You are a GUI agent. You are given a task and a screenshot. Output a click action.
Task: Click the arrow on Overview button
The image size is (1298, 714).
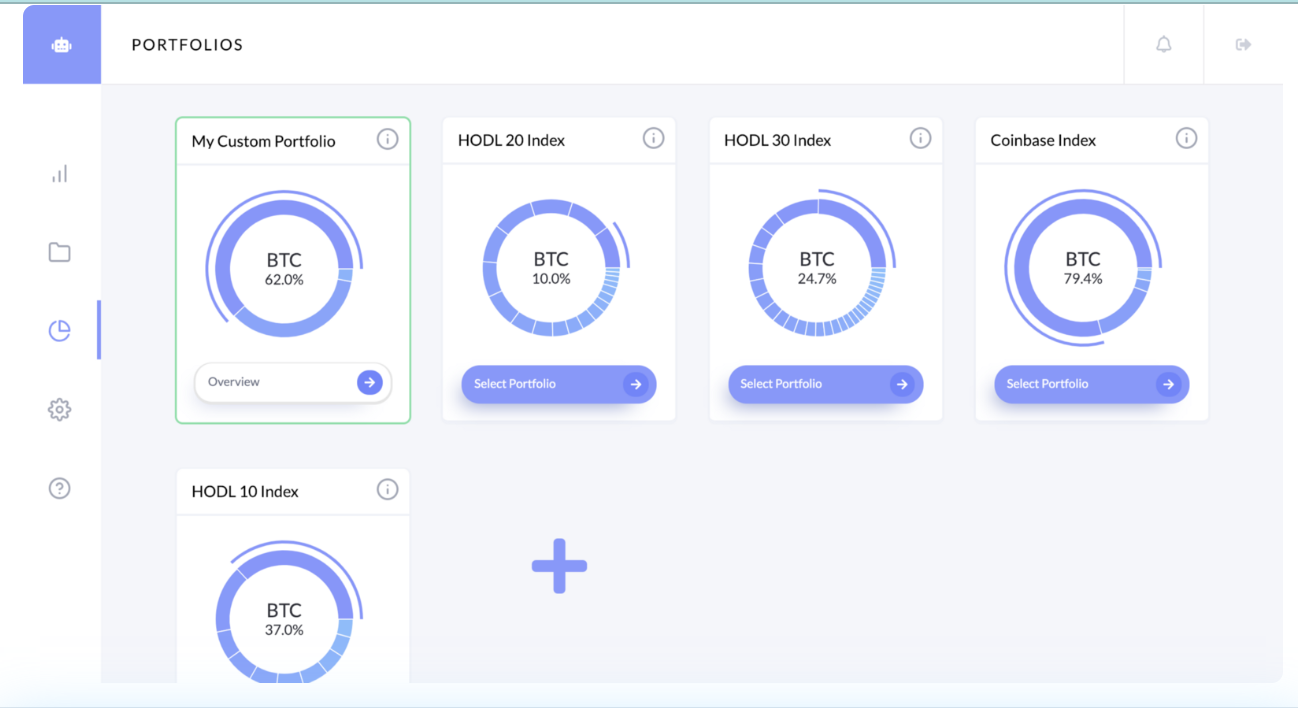[x=370, y=382]
